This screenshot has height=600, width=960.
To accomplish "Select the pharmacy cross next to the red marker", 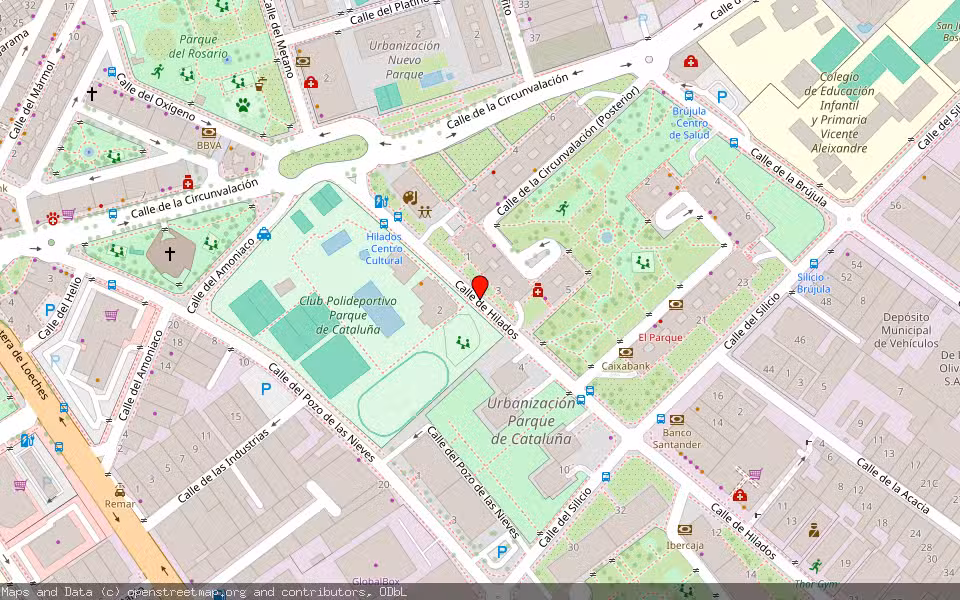I will pyautogui.click(x=539, y=291).
